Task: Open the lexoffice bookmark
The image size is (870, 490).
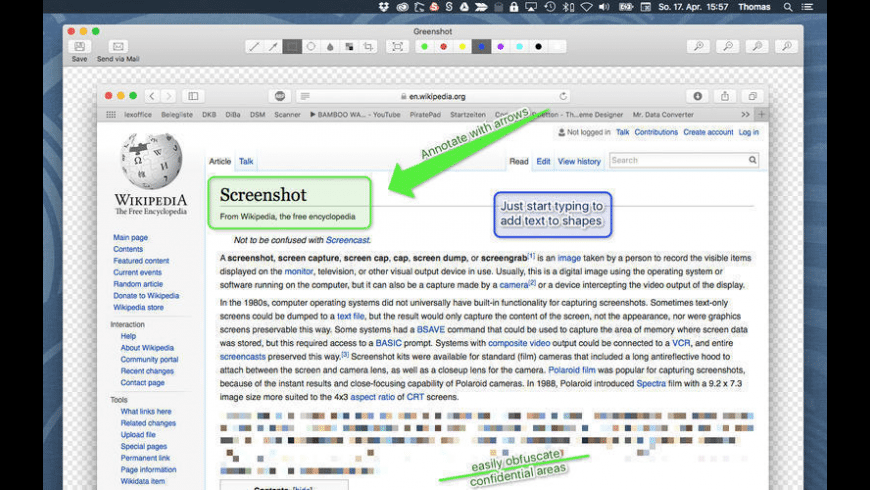Action: (x=138, y=114)
